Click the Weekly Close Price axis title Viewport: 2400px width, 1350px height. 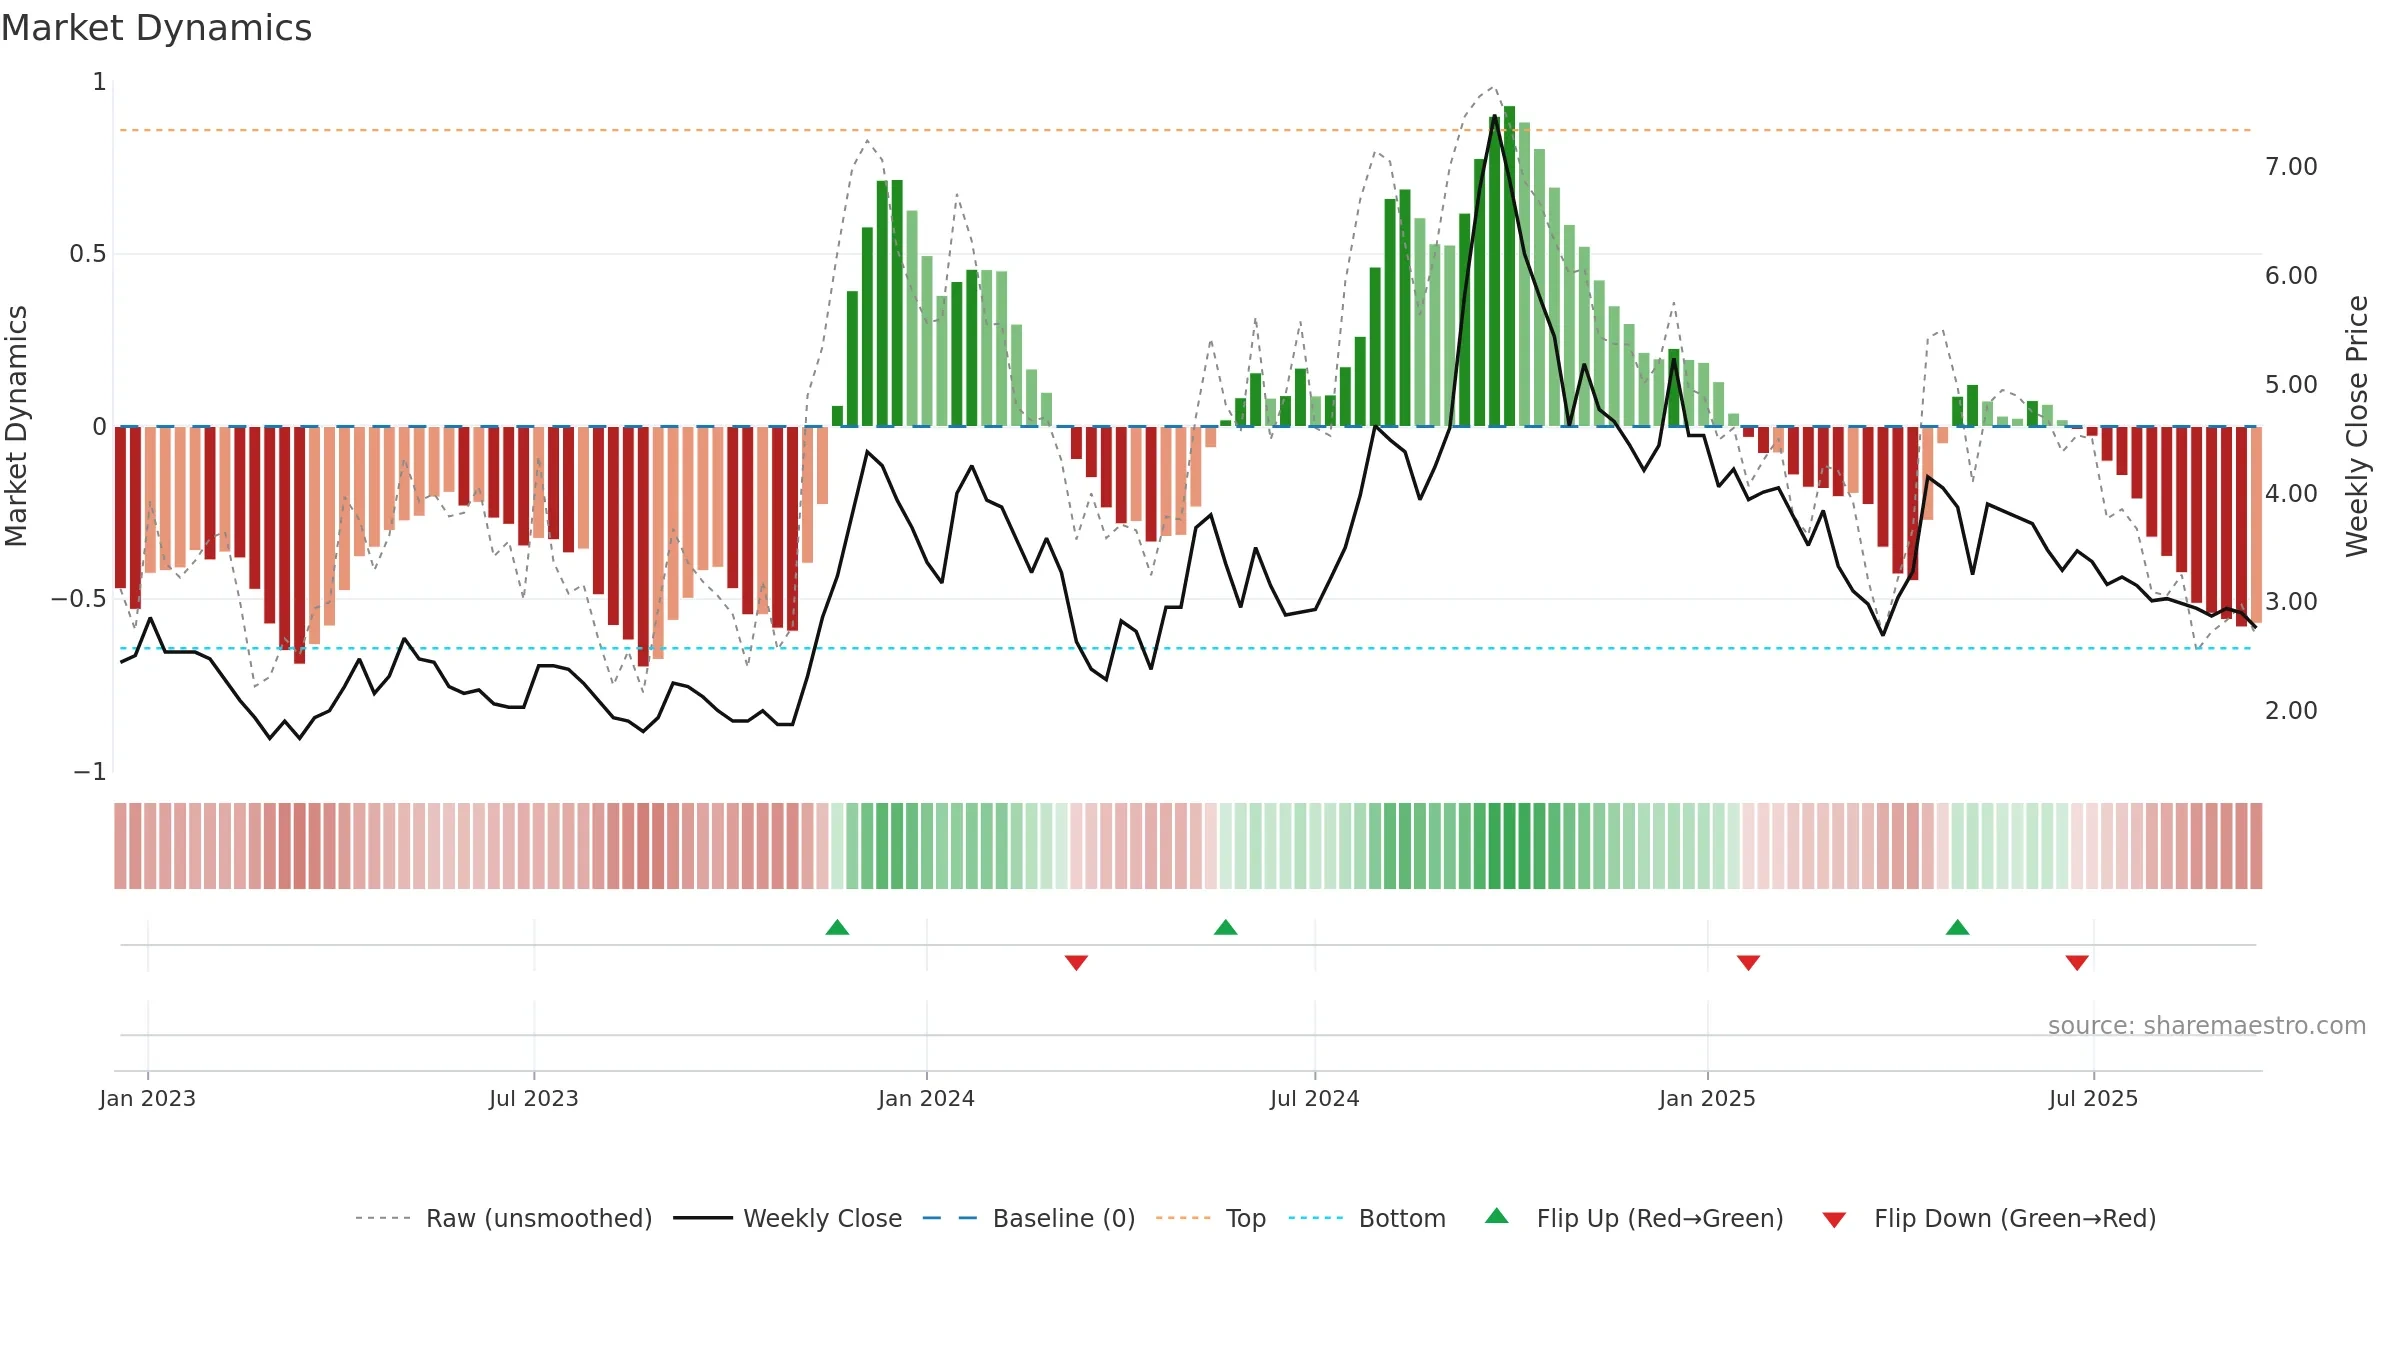pyautogui.click(x=2357, y=426)
